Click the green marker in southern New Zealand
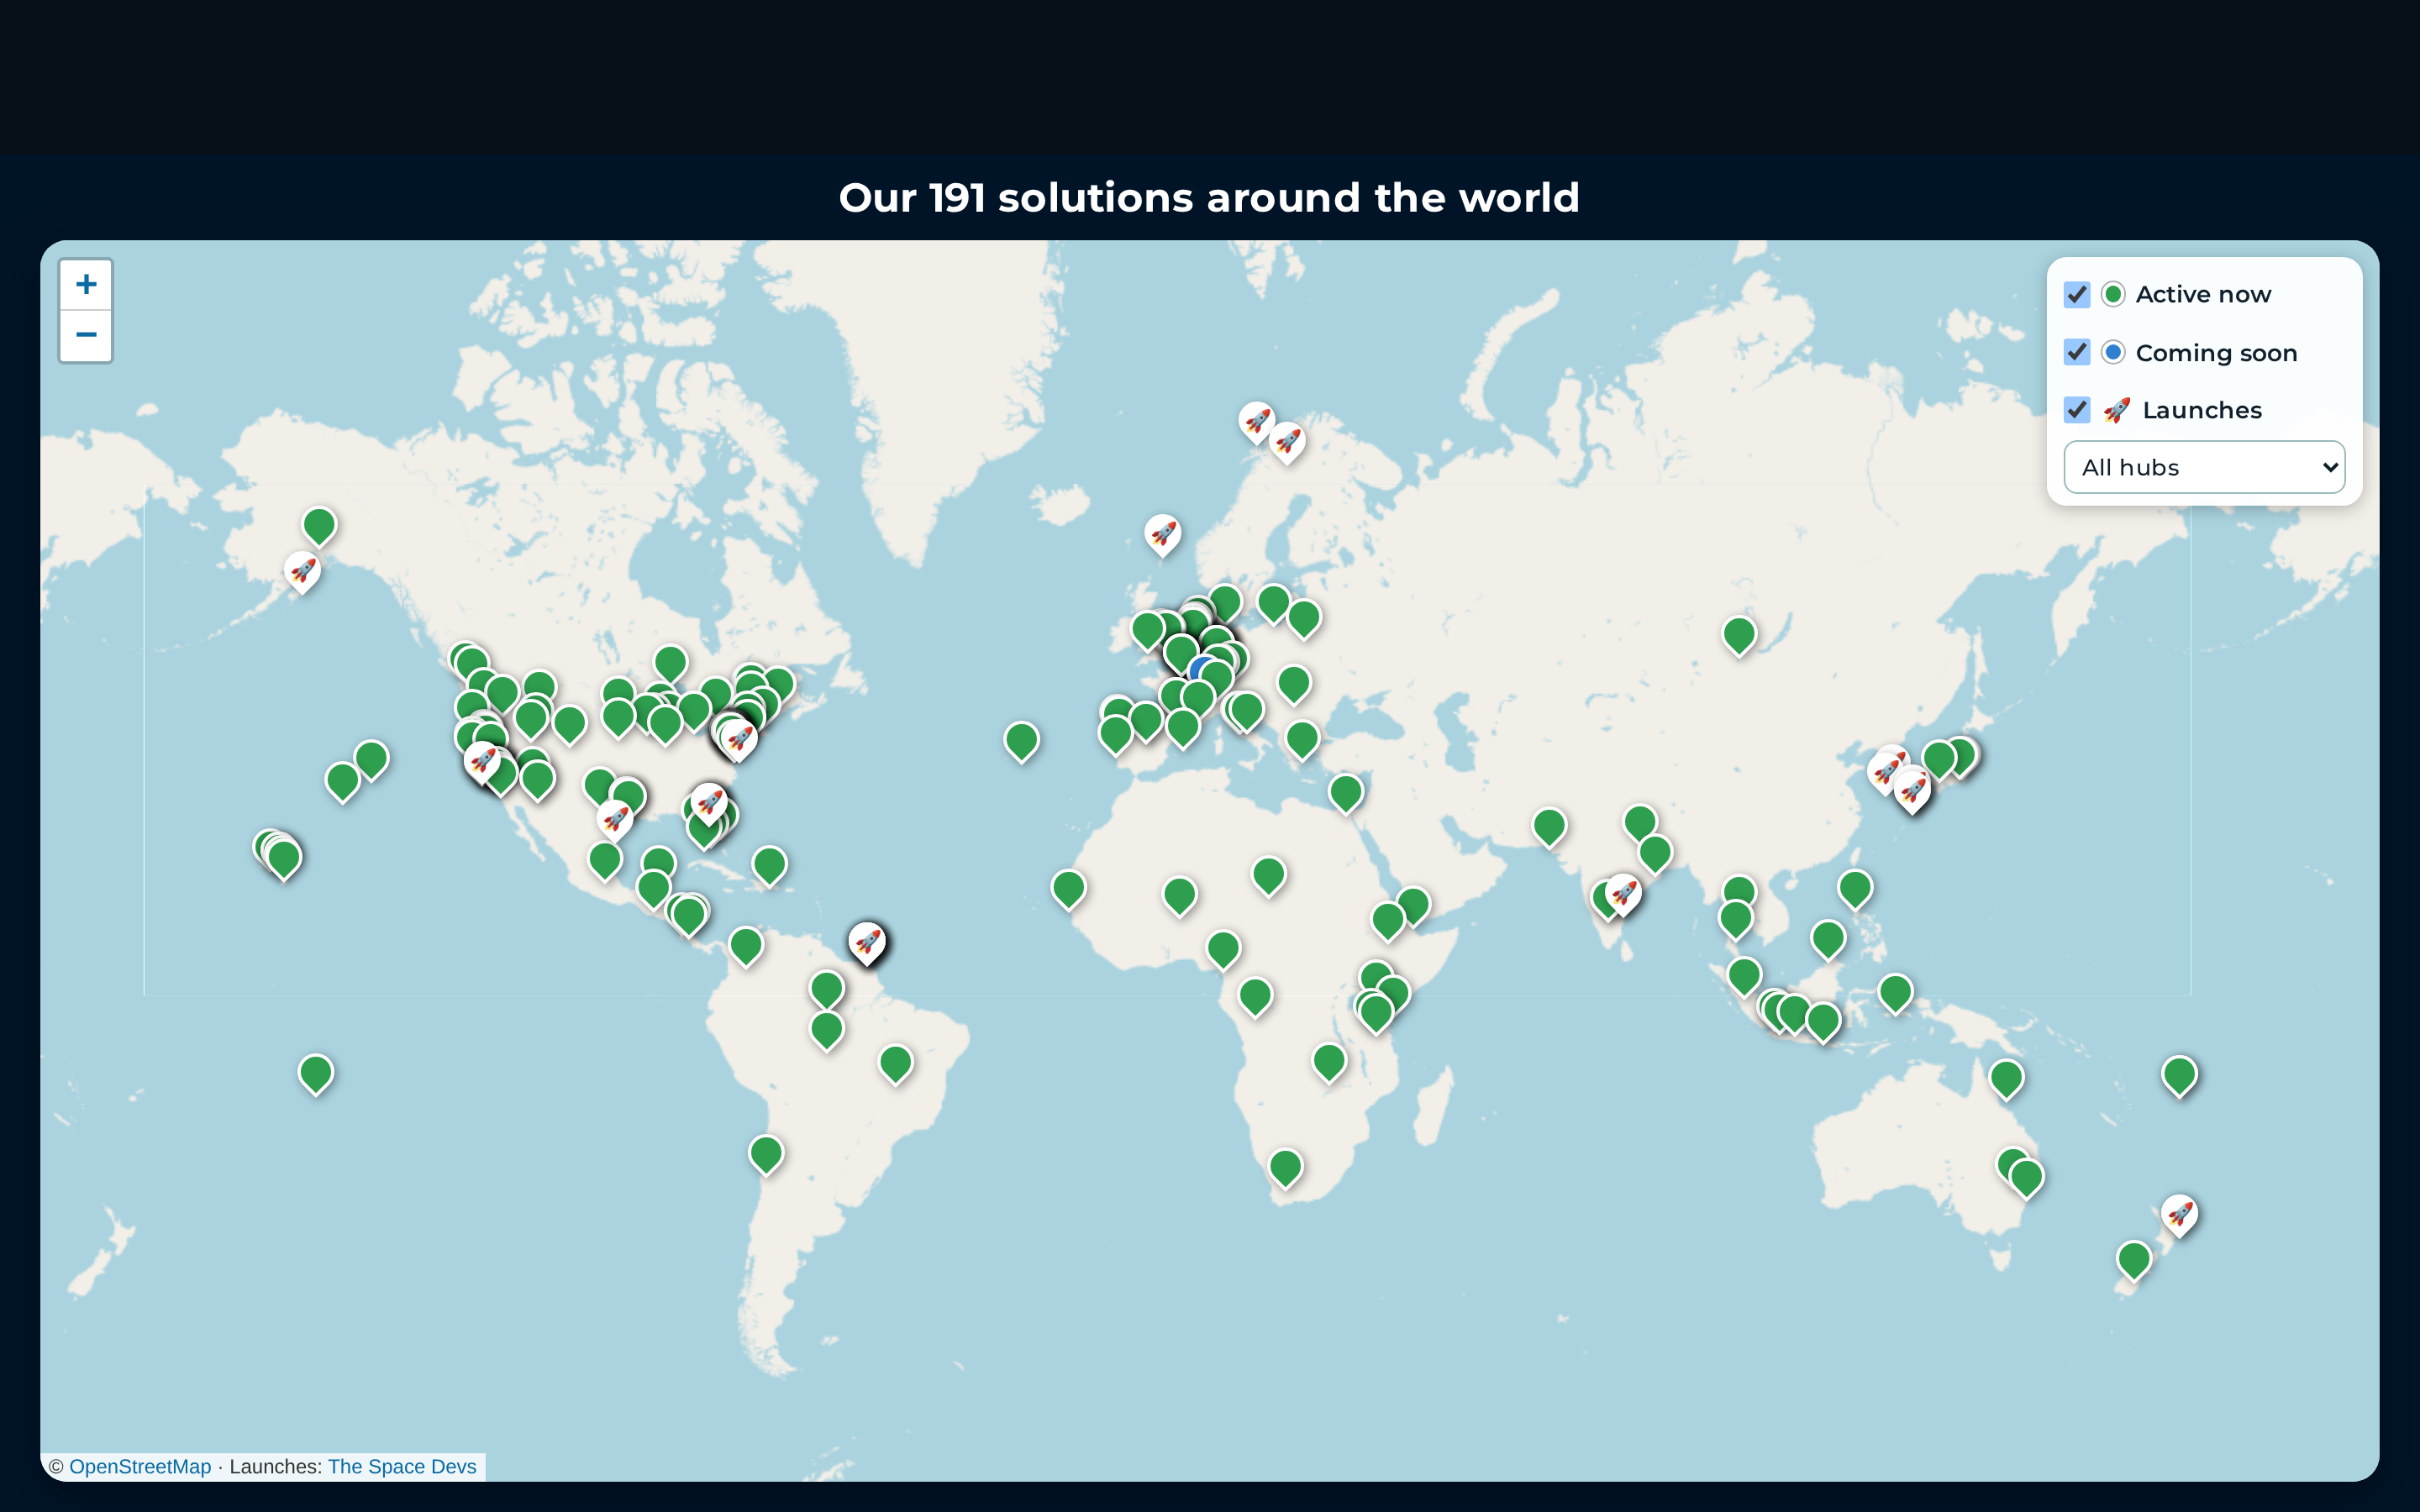 click(x=2133, y=1261)
